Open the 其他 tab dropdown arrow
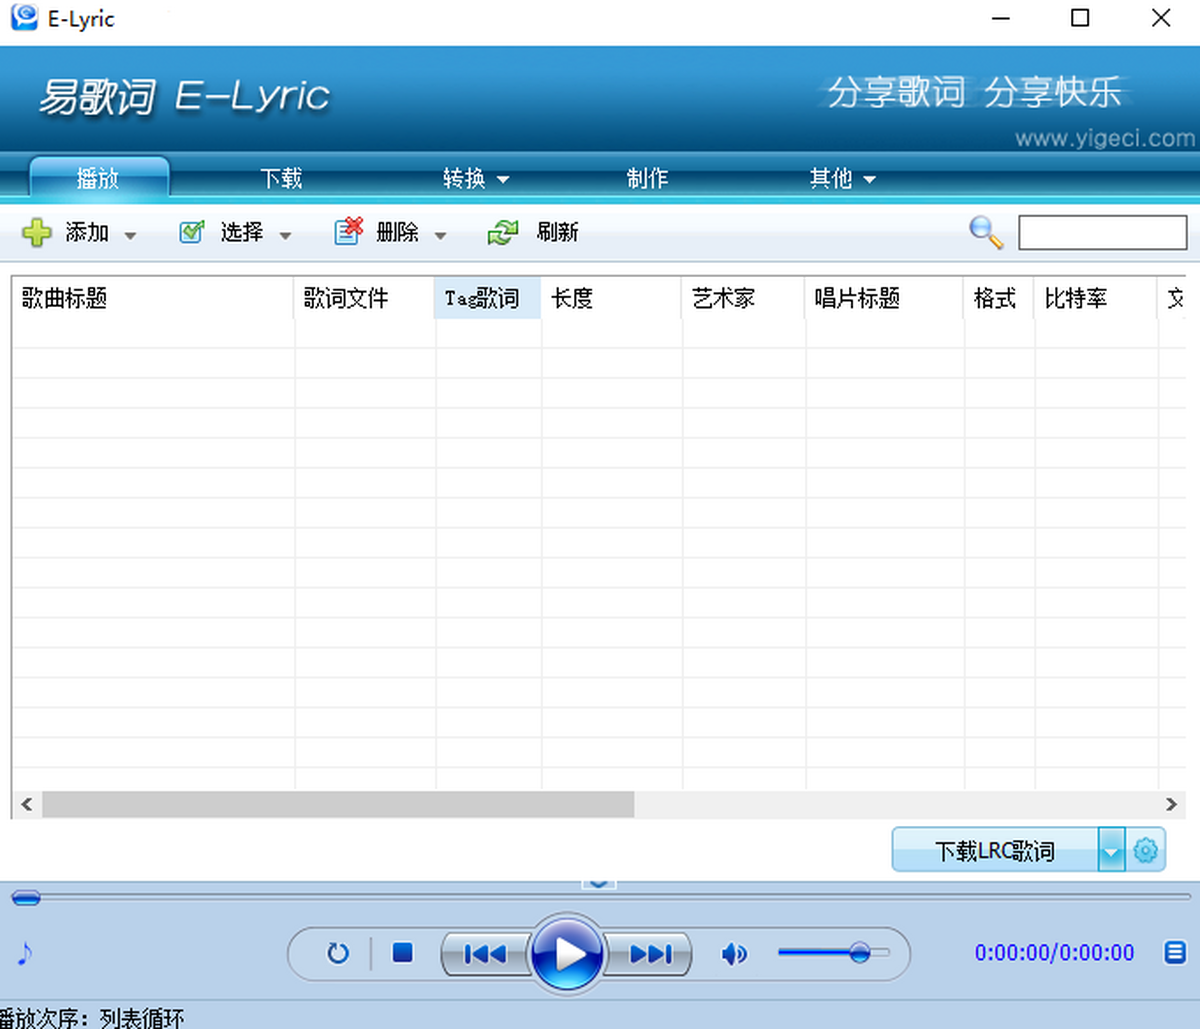Image resolution: width=1200 pixels, height=1029 pixels. point(869,180)
